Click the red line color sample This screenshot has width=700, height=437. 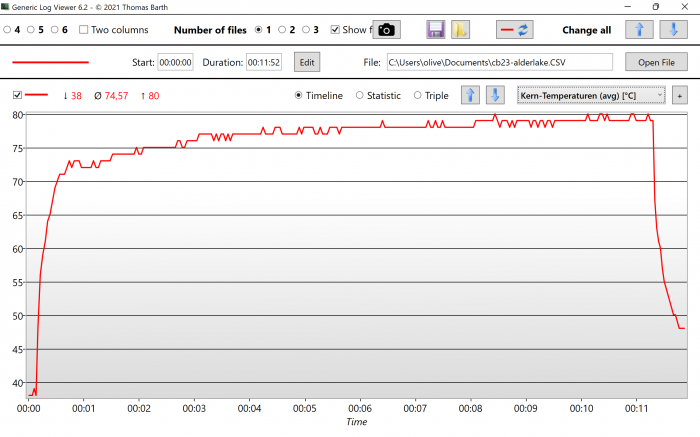coord(50,62)
